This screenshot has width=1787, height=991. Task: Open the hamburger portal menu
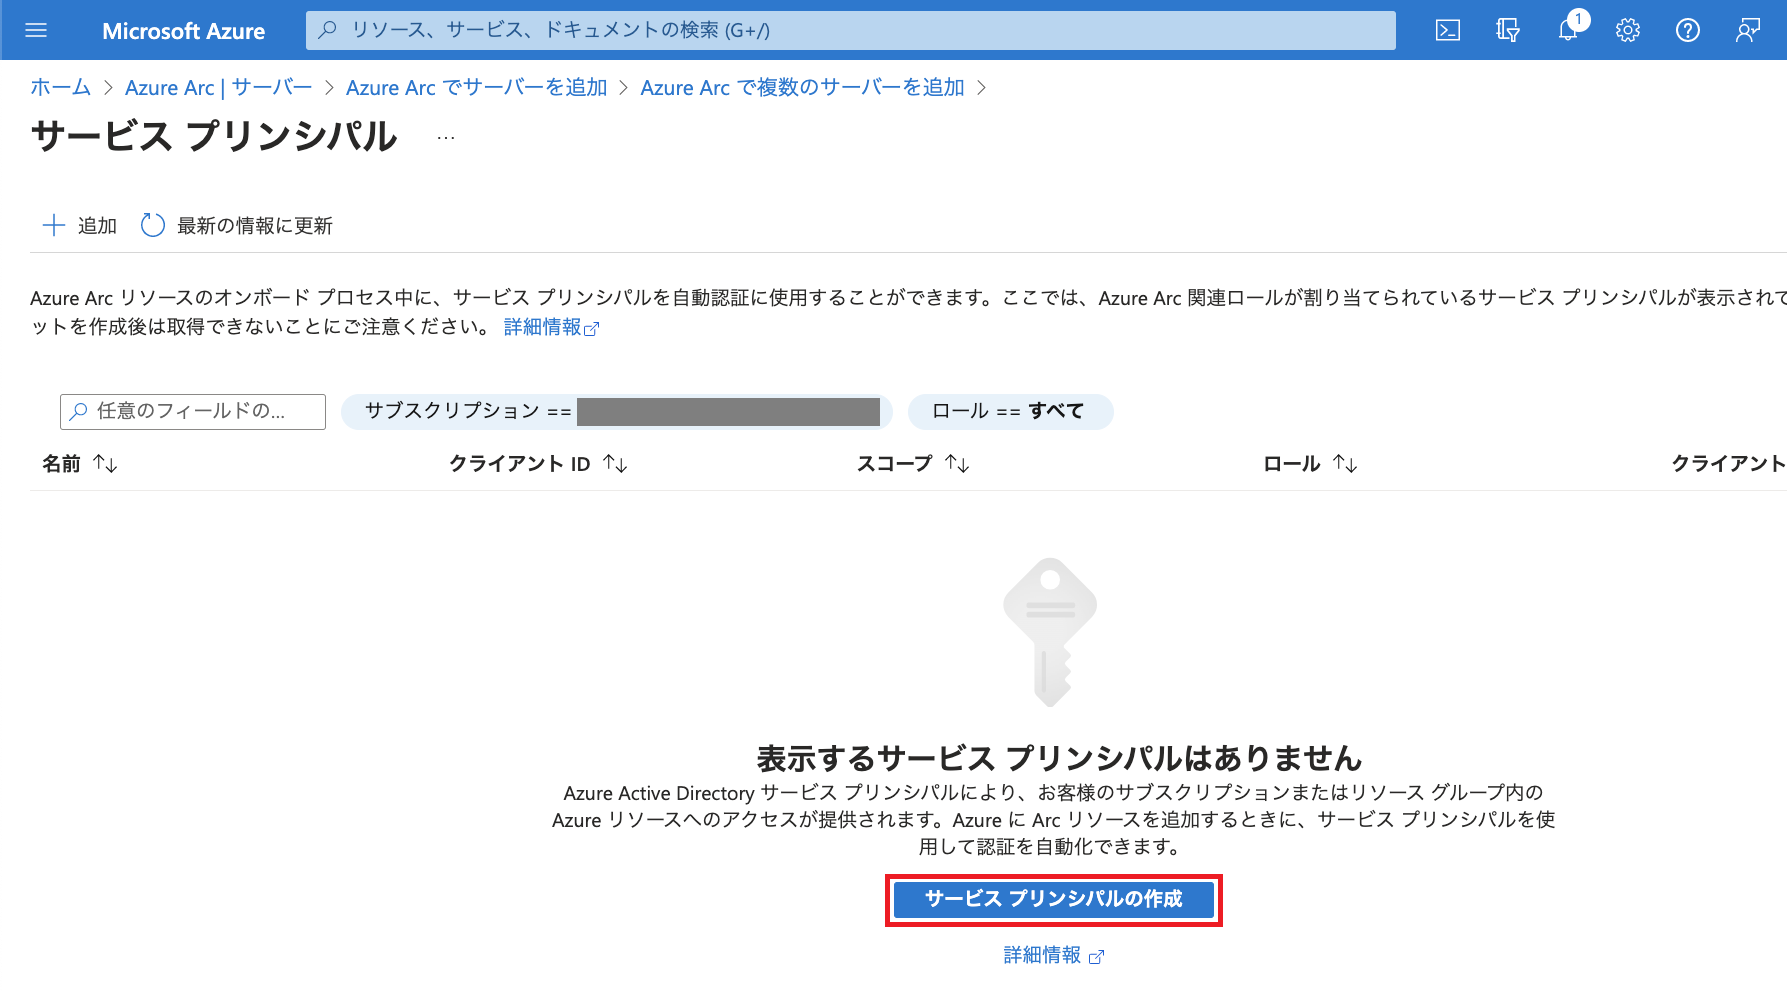(36, 30)
